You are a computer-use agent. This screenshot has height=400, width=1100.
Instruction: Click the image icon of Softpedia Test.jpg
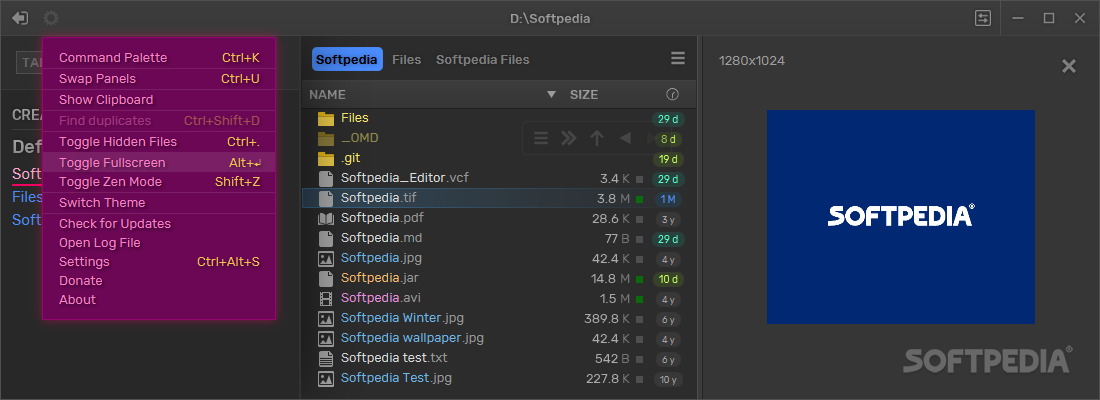[x=326, y=379]
